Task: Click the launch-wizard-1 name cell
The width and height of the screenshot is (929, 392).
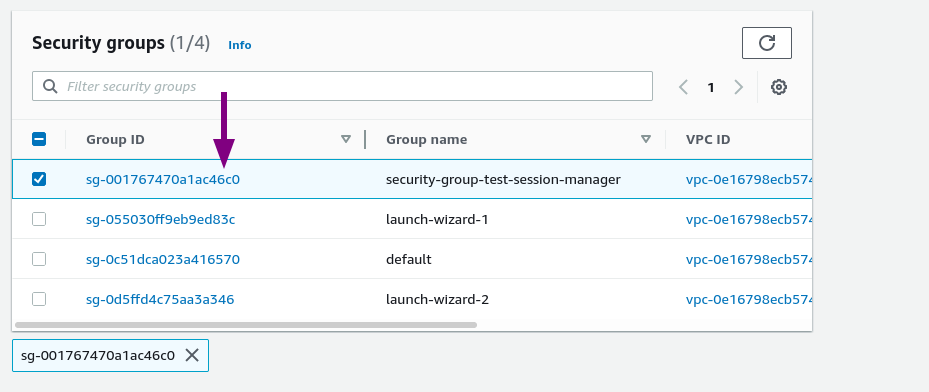Action: pos(437,219)
